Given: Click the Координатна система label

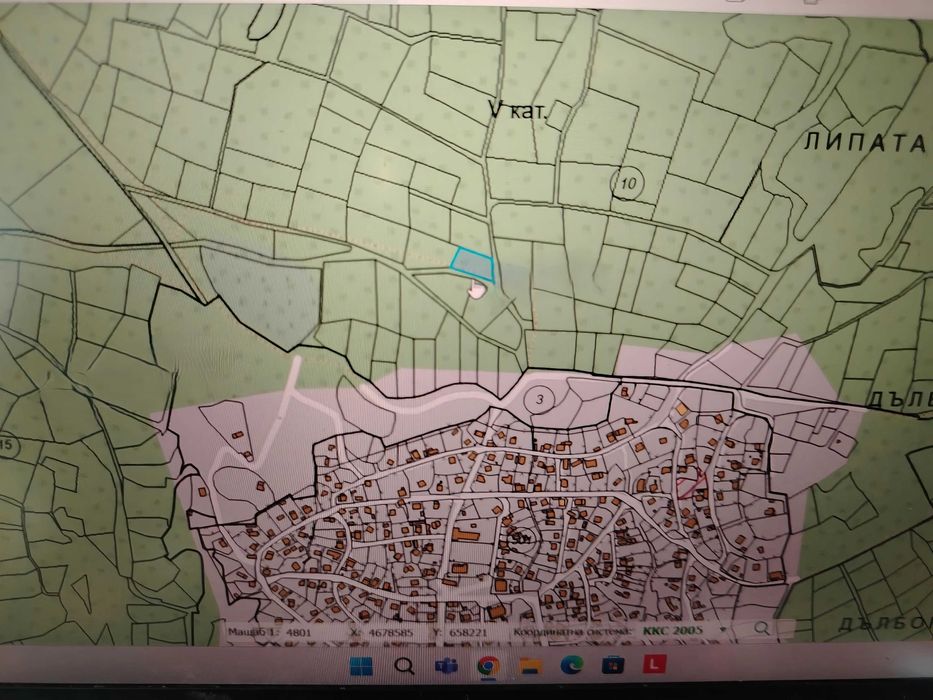Looking at the screenshot, I should pyautogui.click(x=573, y=631).
